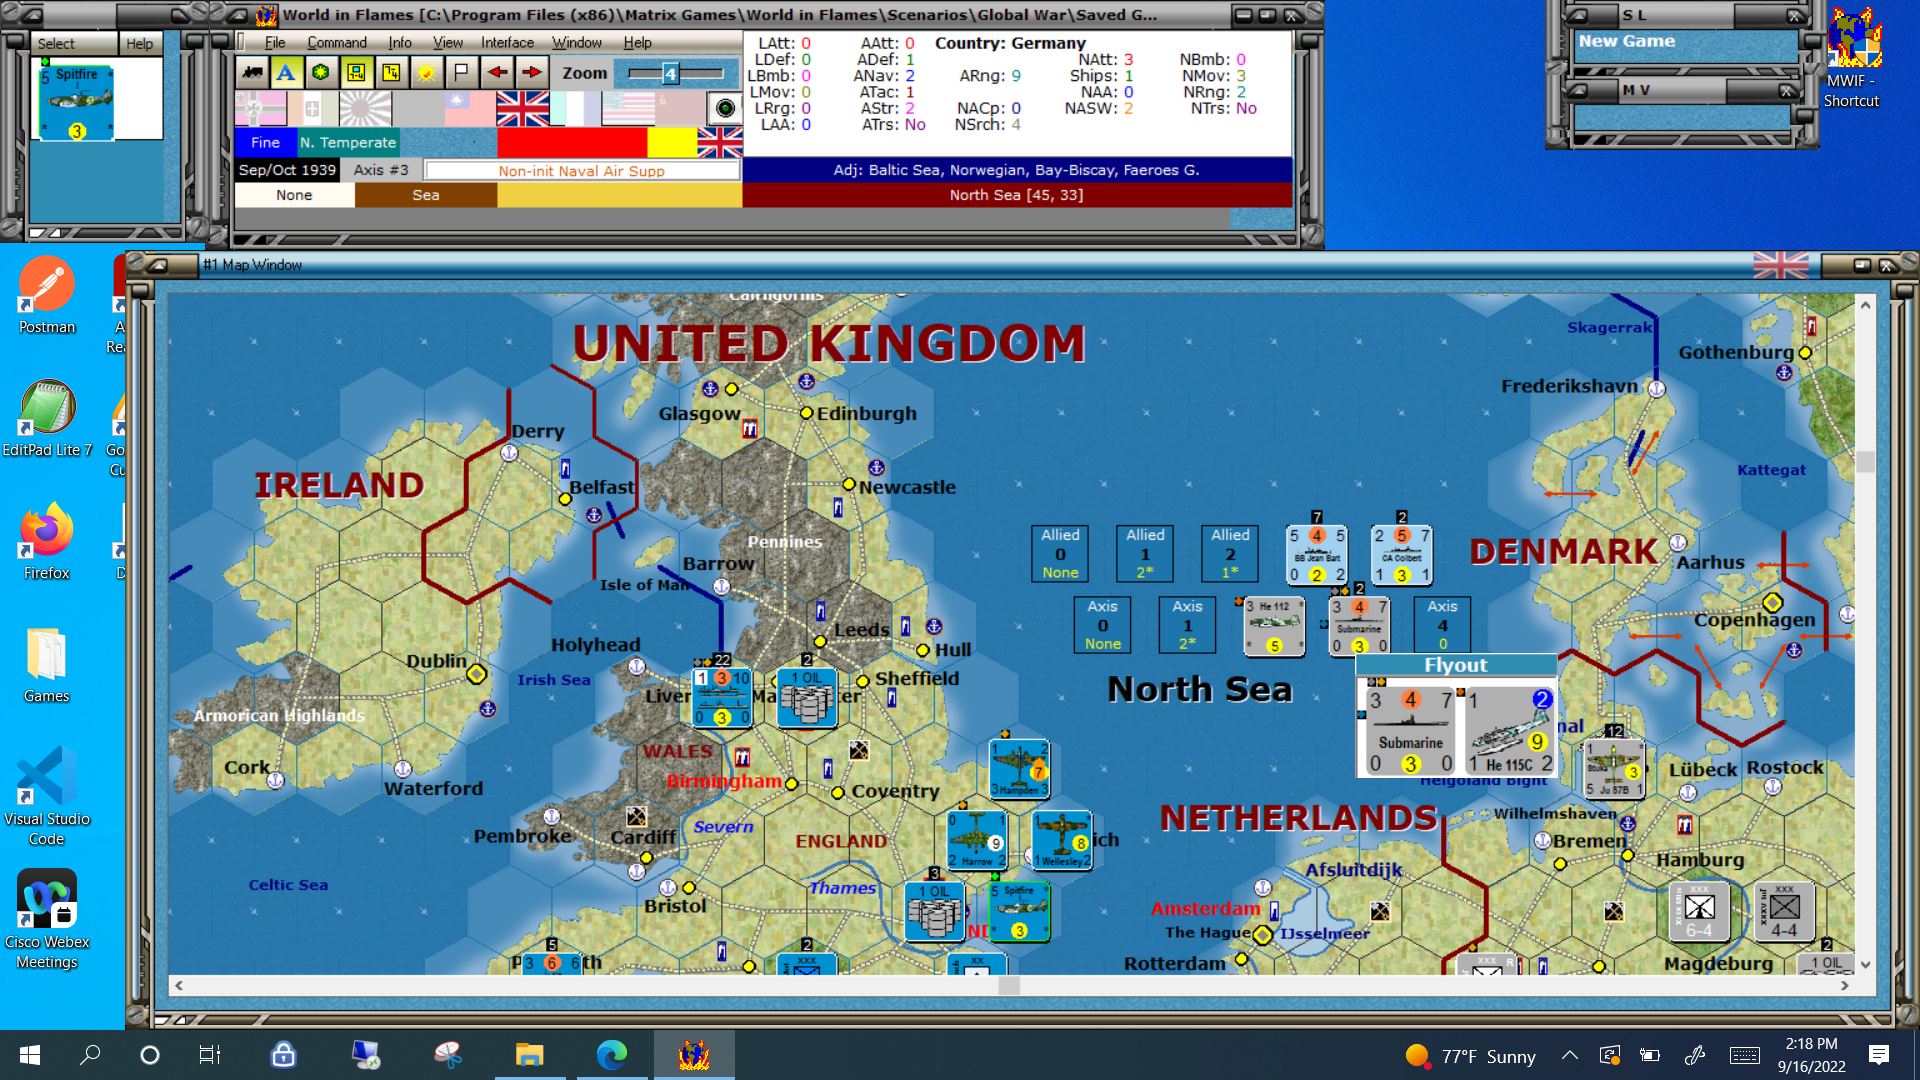This screenshot has height=1080, width=1920.
Task: Click the N. Temperate weather zone label
Action: point(348,142)
